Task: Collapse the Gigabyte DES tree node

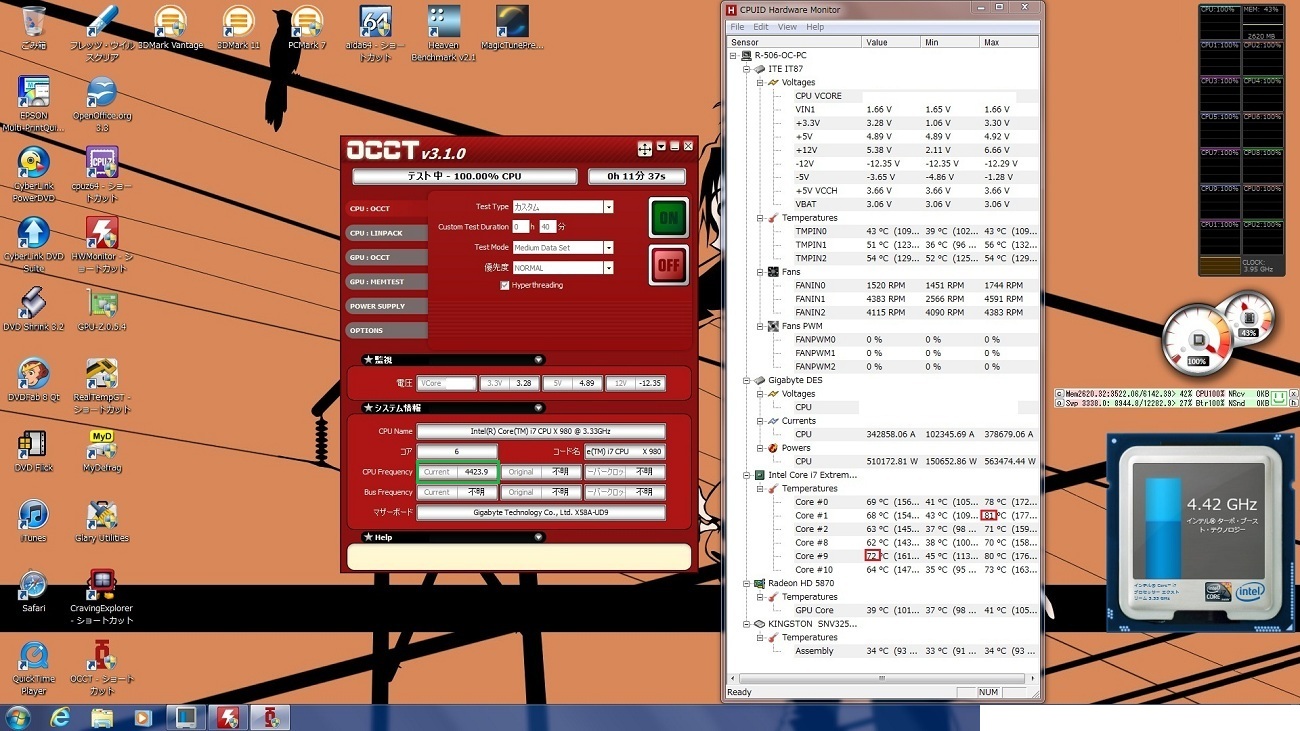Action: click(746, 380)
